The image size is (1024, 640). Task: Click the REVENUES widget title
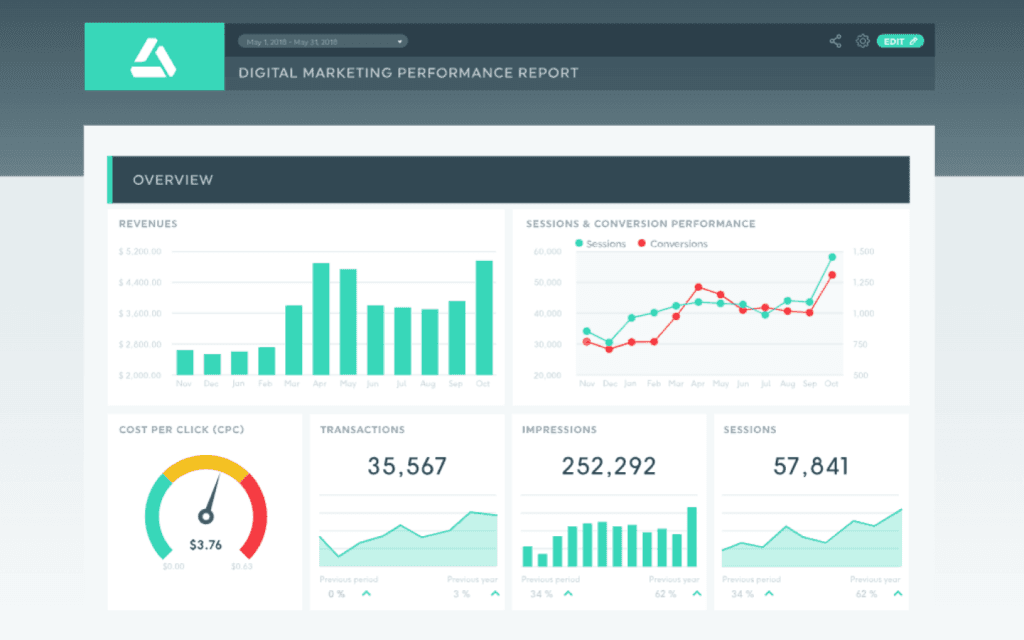coord(148,223)
